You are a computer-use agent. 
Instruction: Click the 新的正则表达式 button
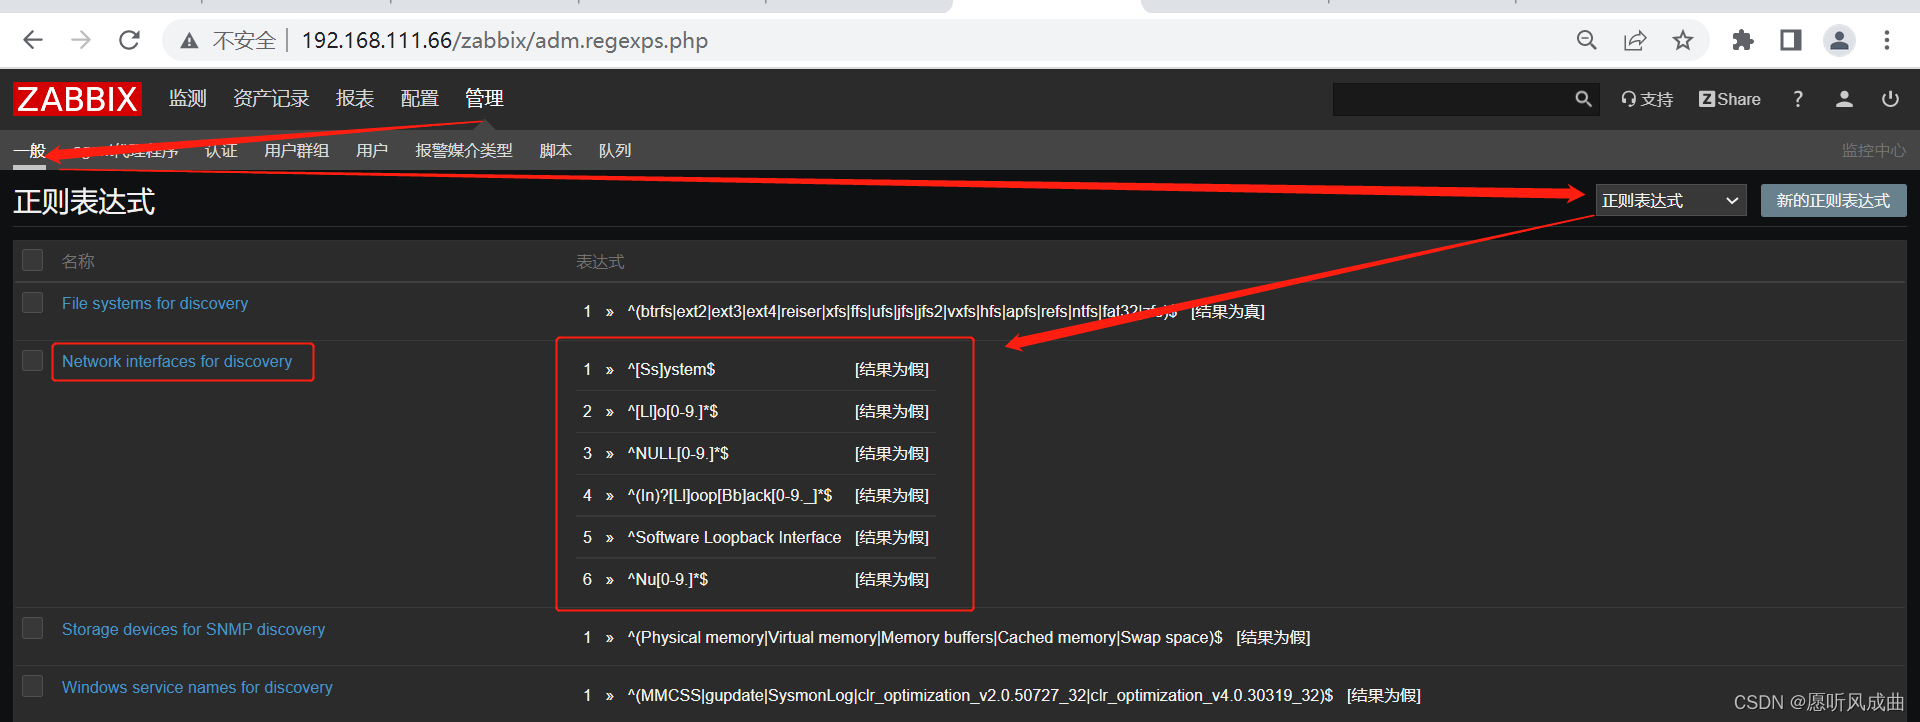pyautogui.click(x=1834, y=201)
